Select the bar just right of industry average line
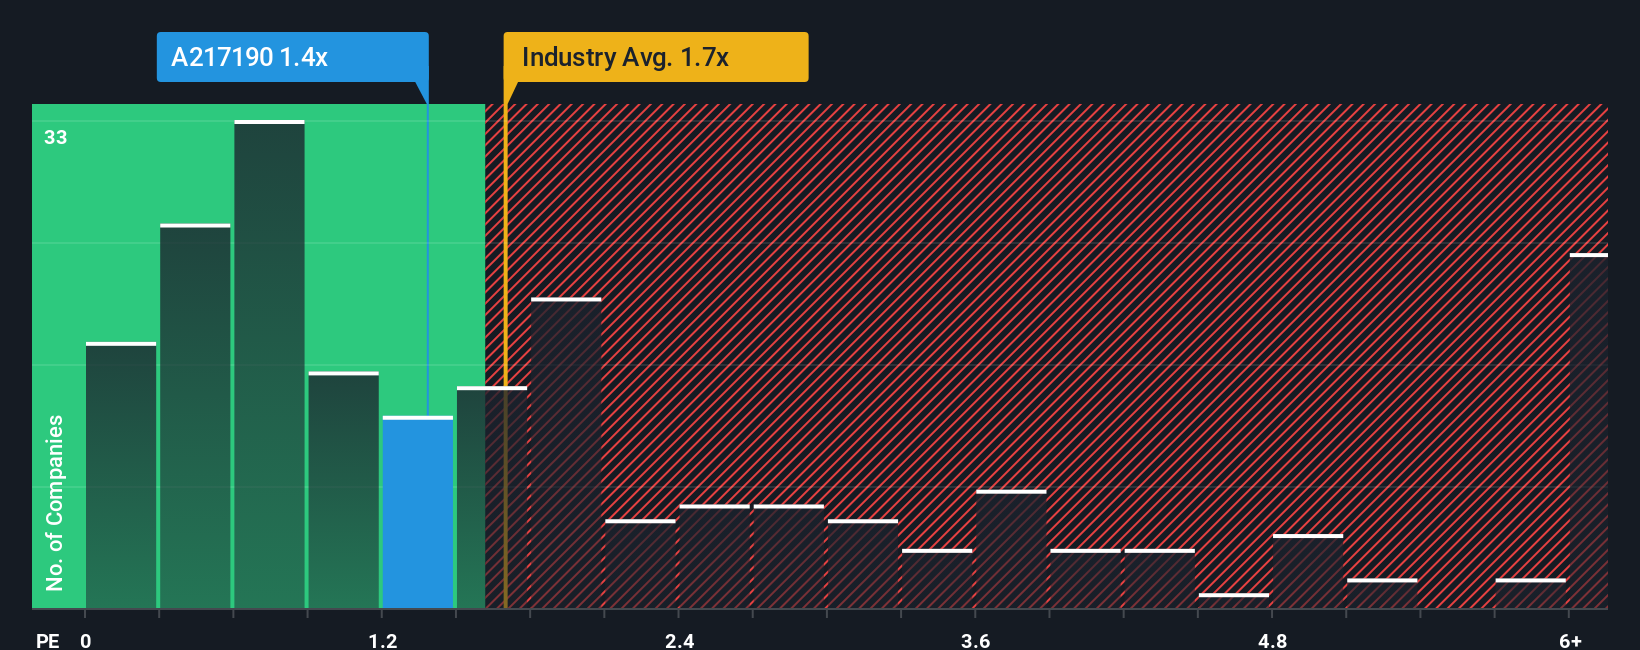 [x=566, y=453]
